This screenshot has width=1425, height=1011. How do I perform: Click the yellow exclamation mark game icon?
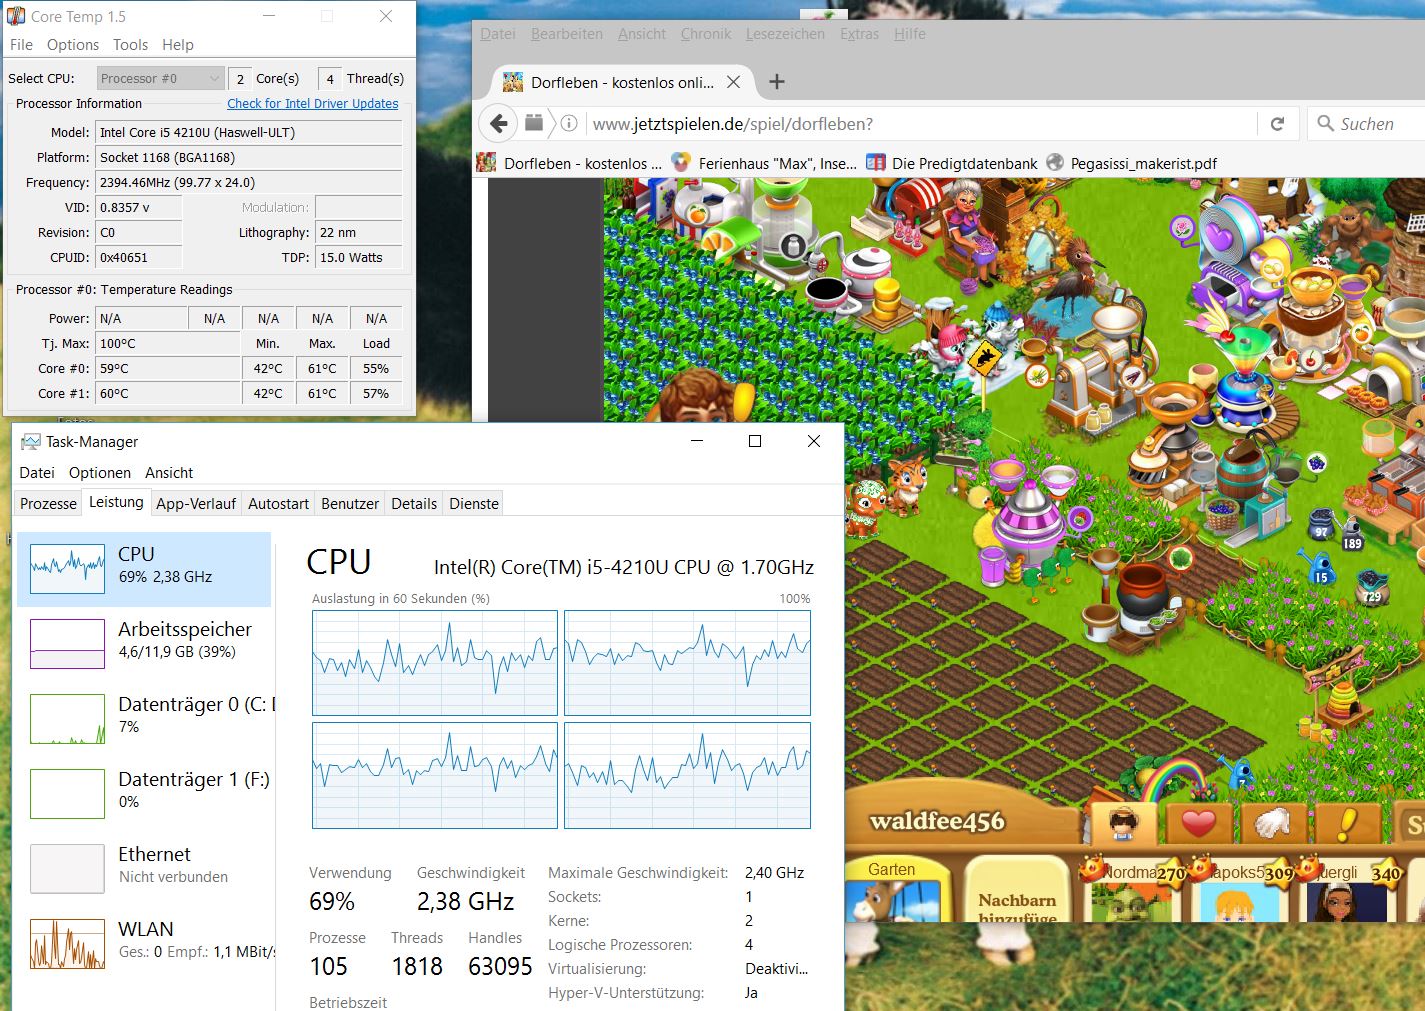point(1348,824)
